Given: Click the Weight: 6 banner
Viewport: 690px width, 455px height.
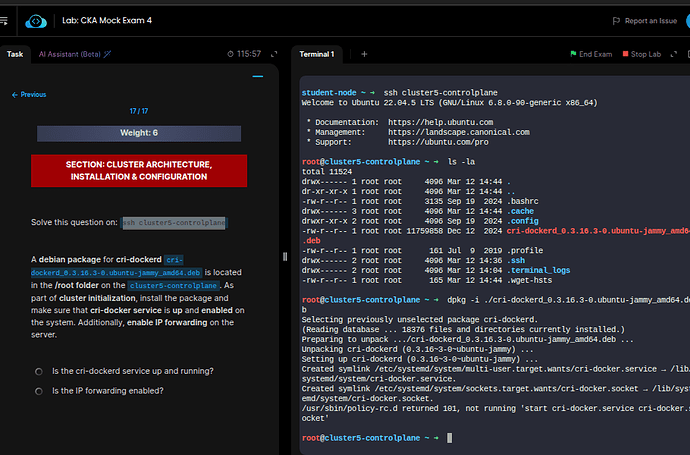Looking at the screenshot, I should [x=139, y=133].
